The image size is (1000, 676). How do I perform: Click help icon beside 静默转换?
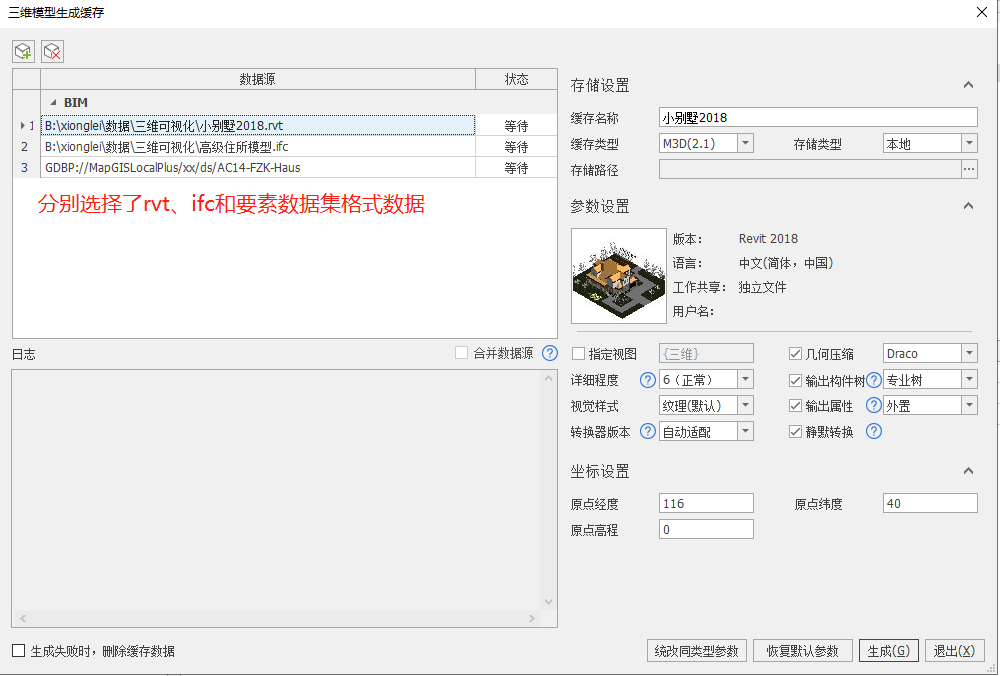[x=873, y=432]
